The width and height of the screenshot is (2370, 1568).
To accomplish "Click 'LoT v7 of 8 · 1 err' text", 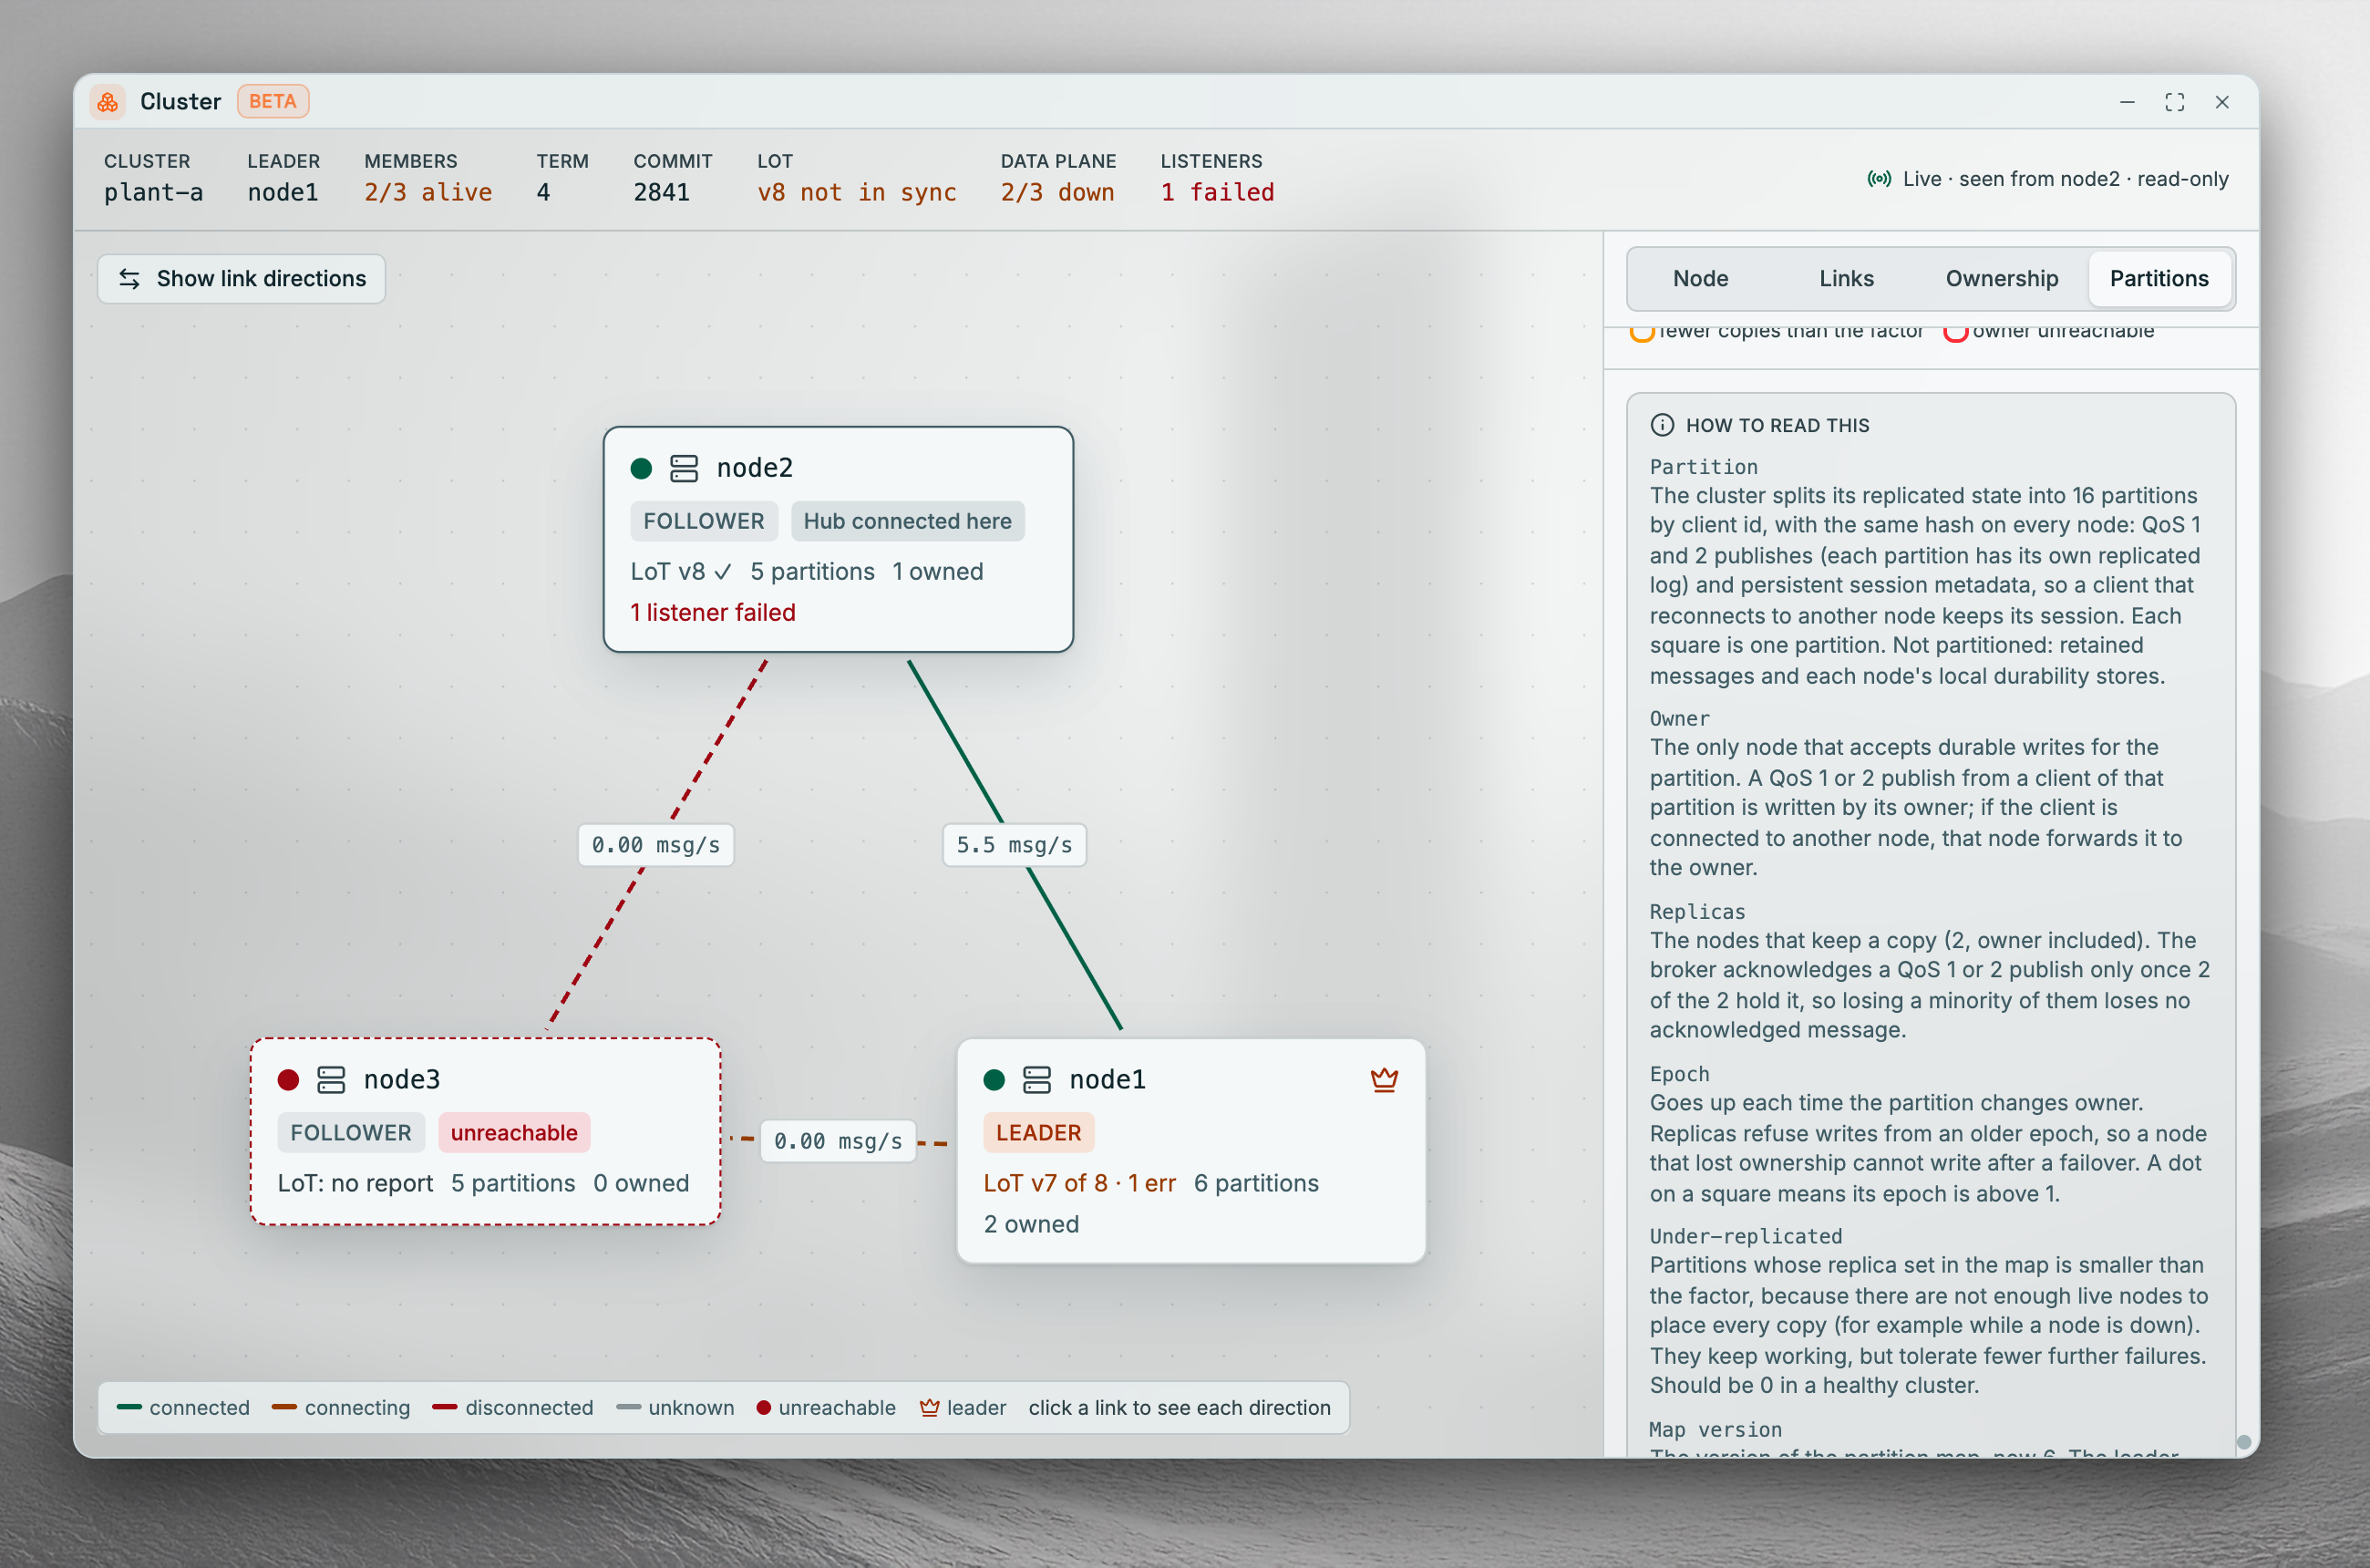I will pos(1079,1183).
